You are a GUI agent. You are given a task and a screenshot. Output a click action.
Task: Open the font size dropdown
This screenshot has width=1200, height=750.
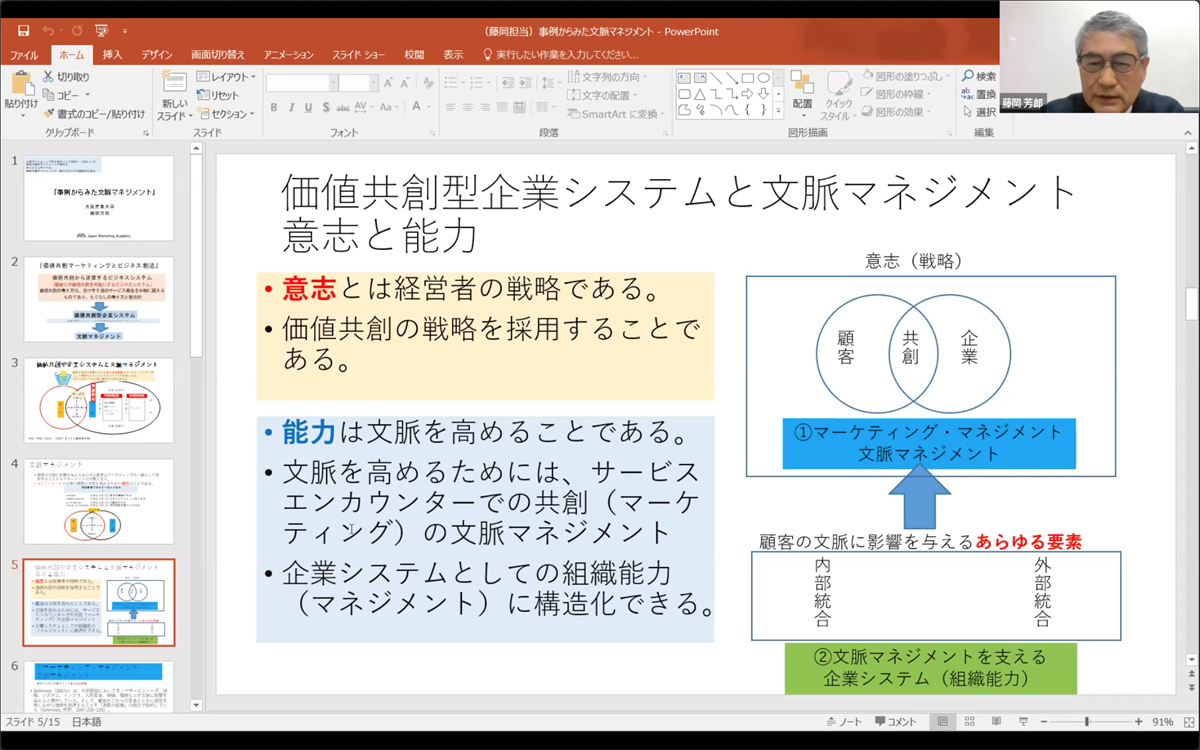point(374,83)
